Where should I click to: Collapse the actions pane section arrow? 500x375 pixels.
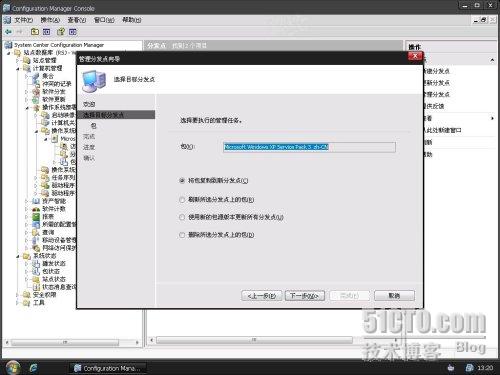click(x=492, y=60)
